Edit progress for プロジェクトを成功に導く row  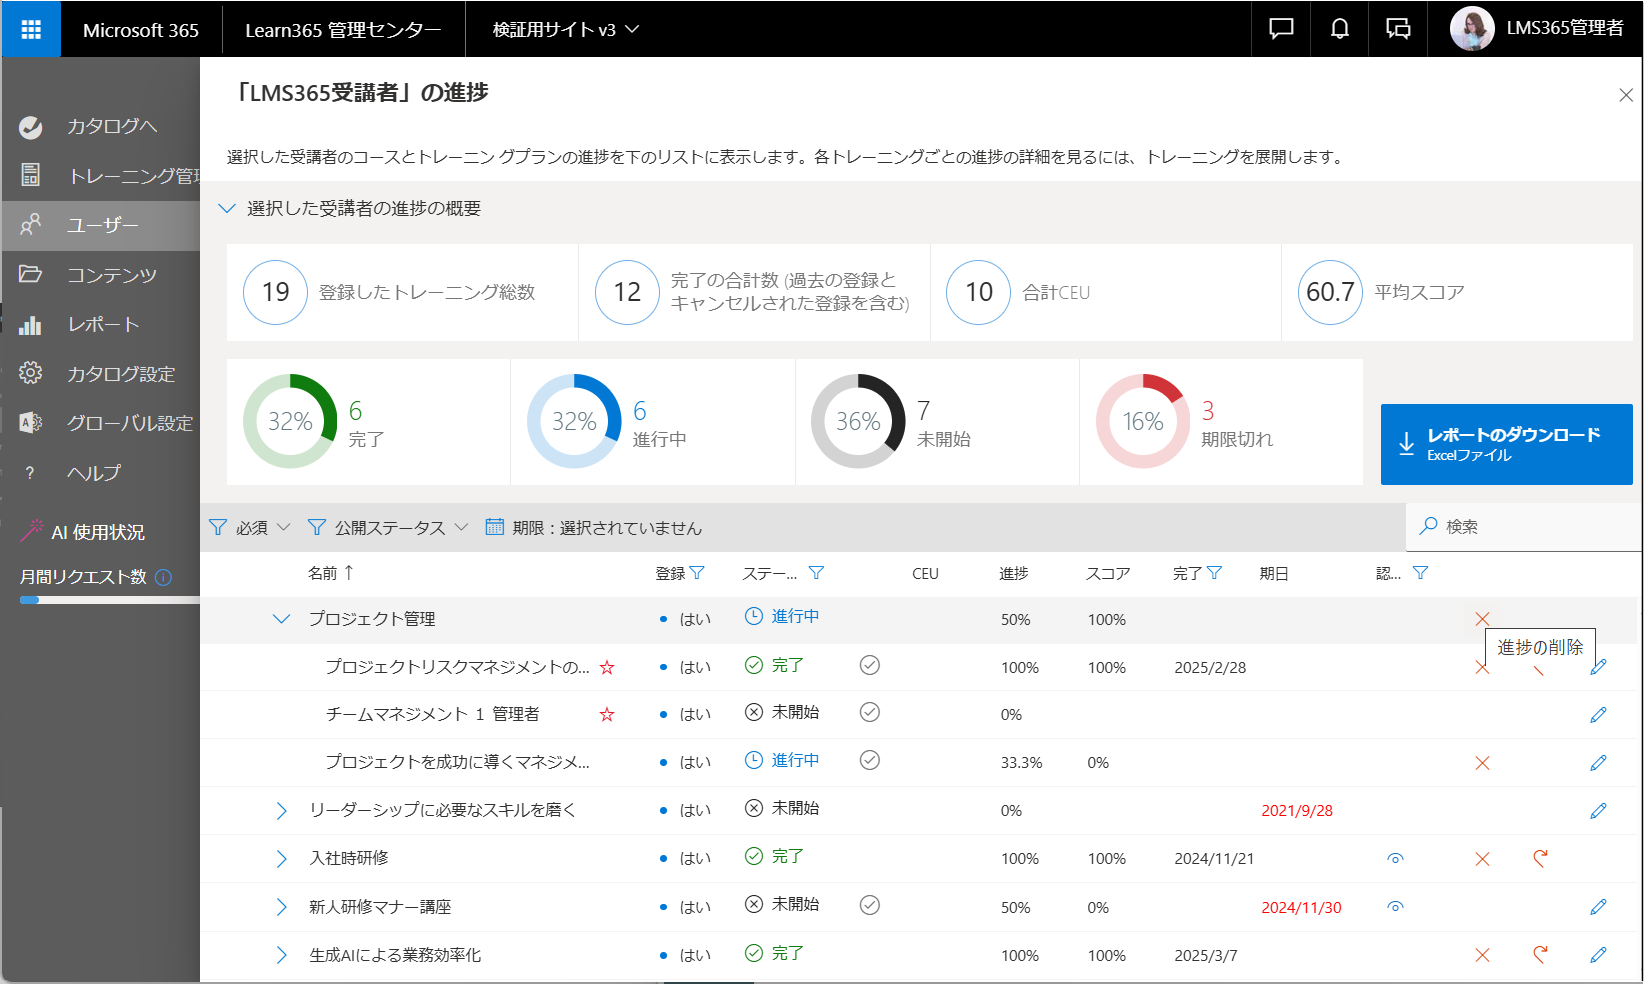(1598, 763)
